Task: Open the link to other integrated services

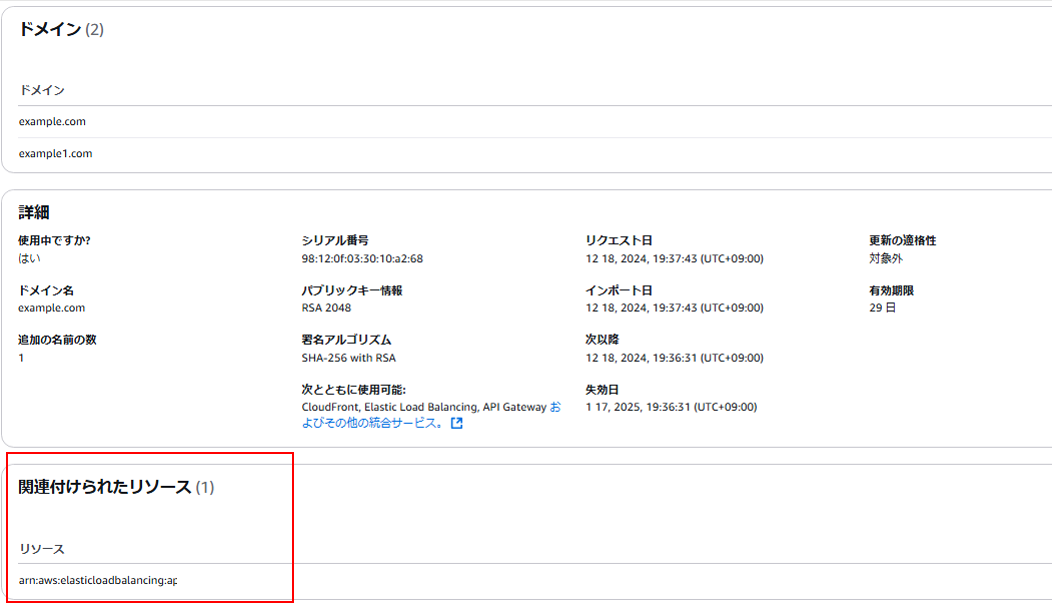Action: [371, 423]
